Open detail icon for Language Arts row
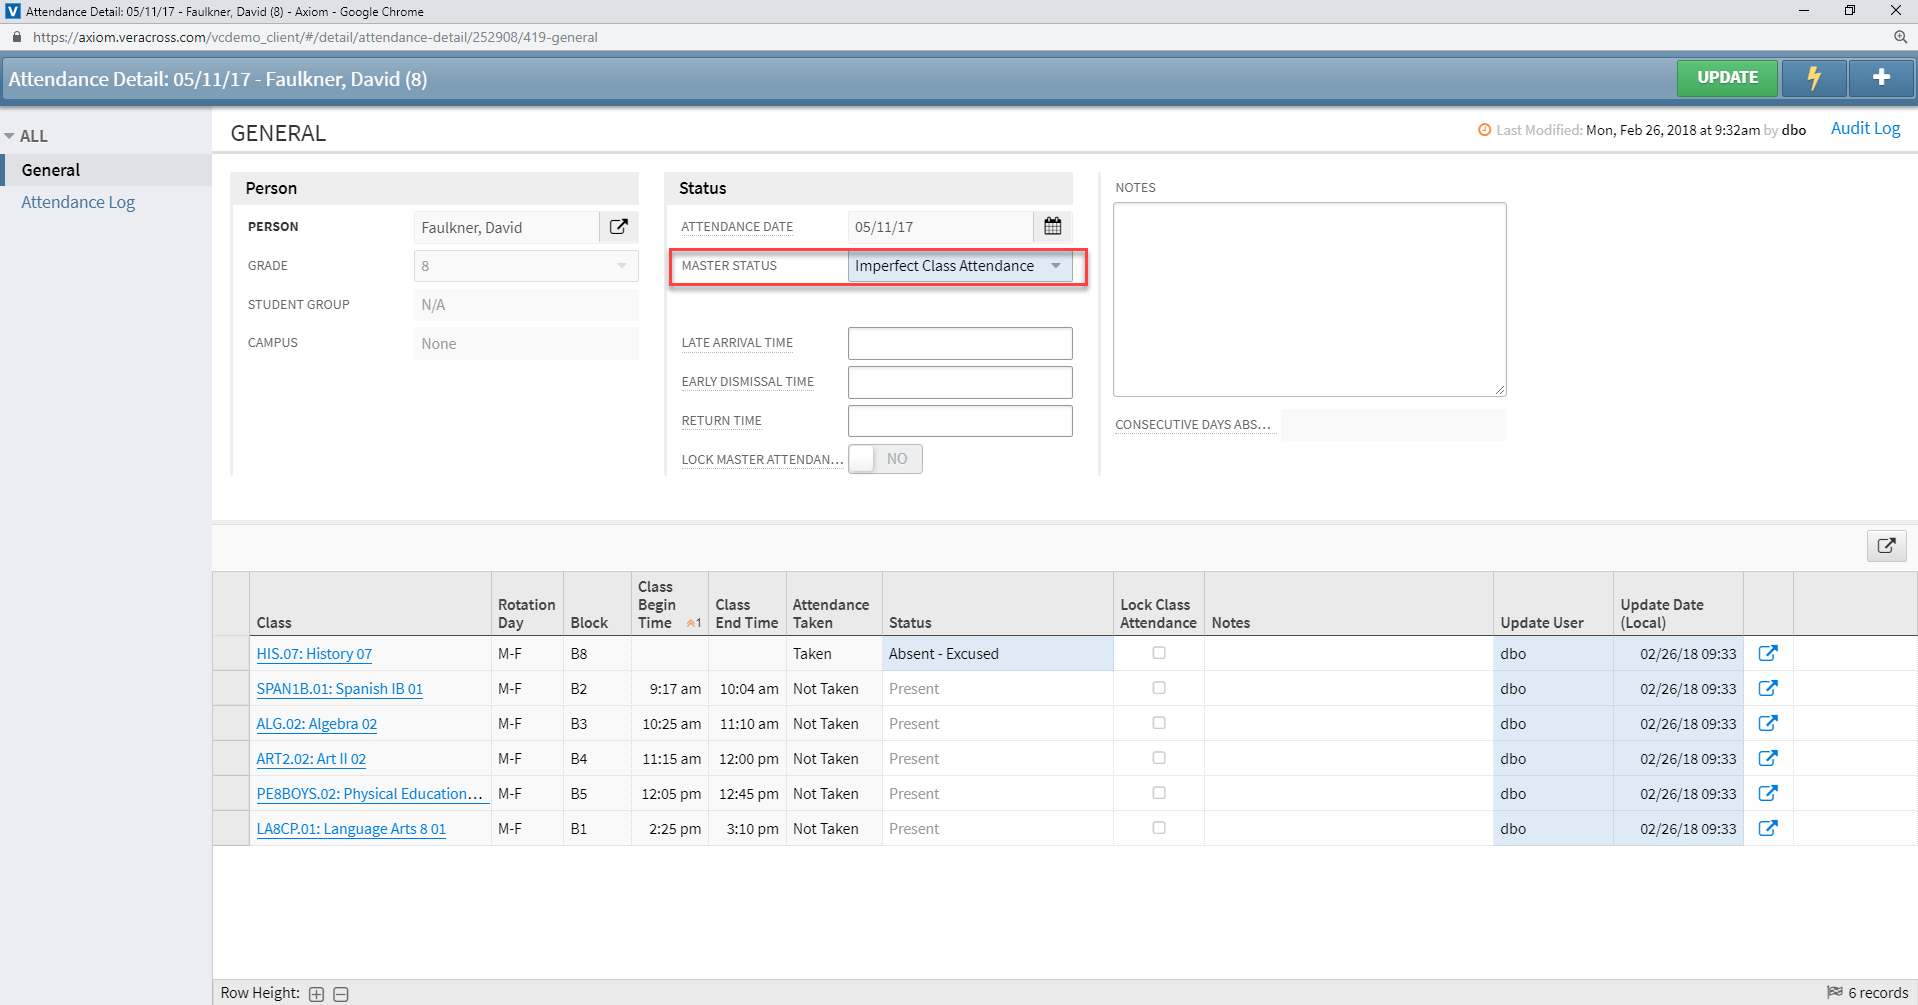Image resolution: width=1918 pixels, height=1005 pixels. coord(1767,828)
